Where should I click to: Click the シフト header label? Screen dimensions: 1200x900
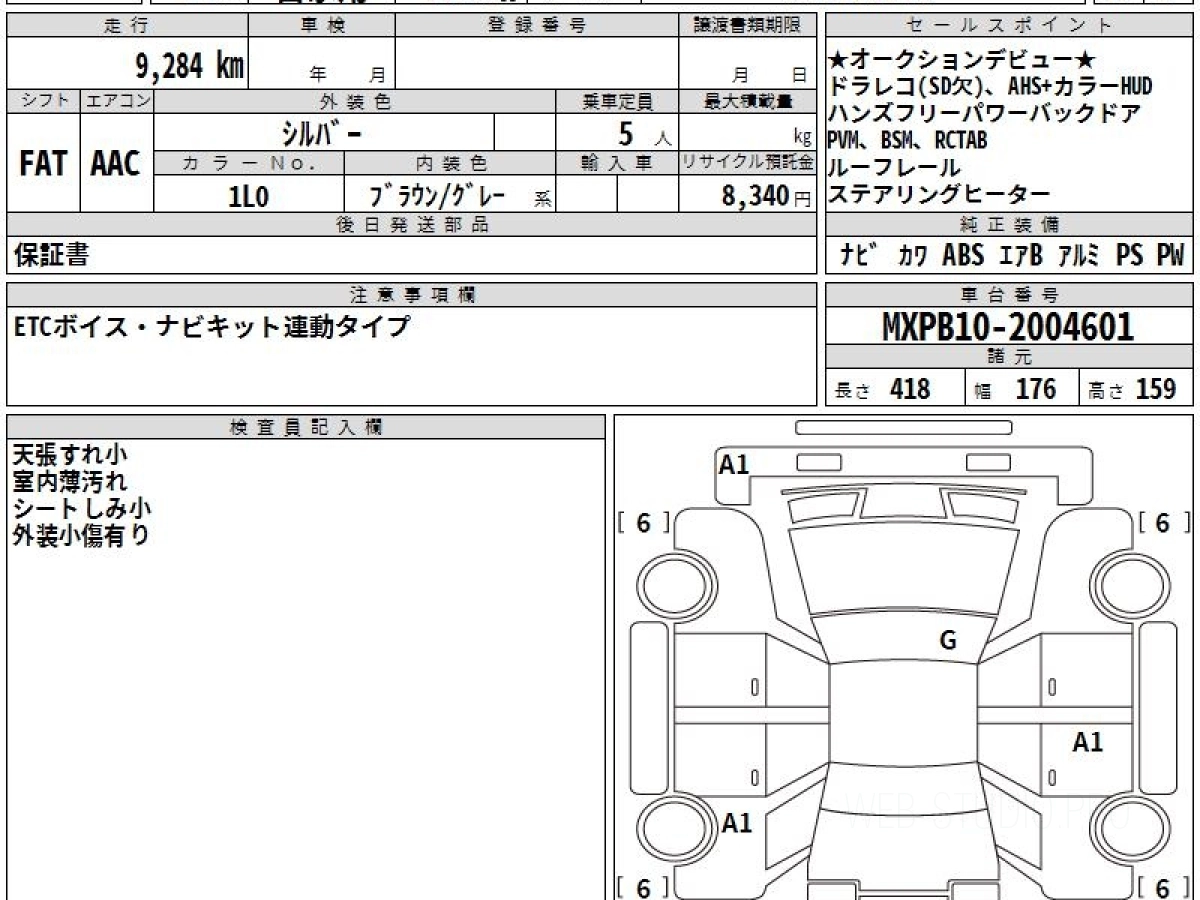44,101
